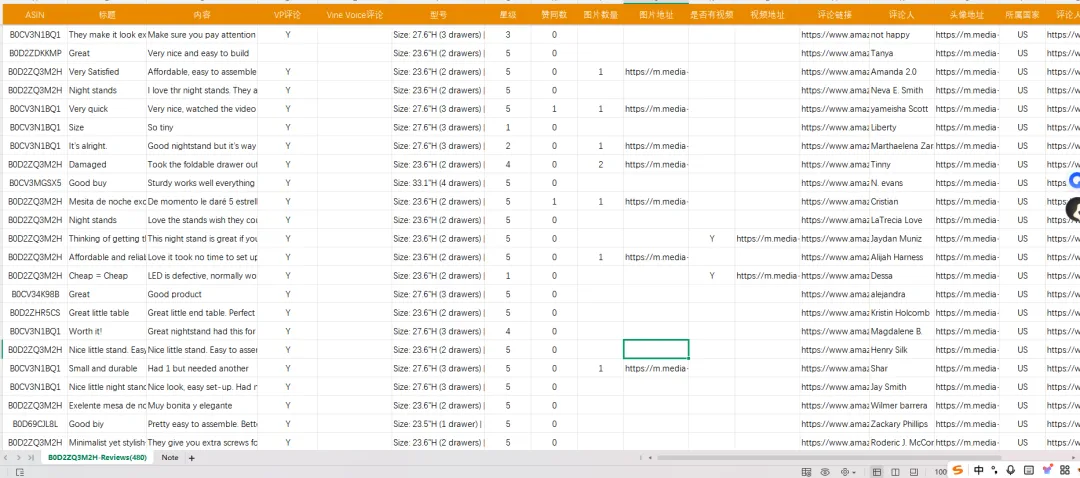Jump to the last sheet tab arrow
The height and width of the screenshot is (478, 1080).
coord(31,457)
